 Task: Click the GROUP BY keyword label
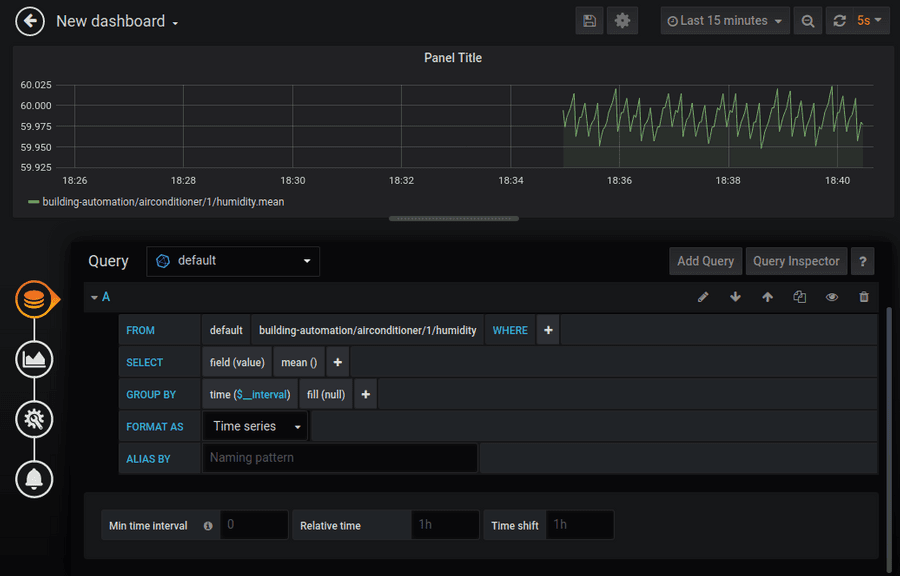click(151, 395)
